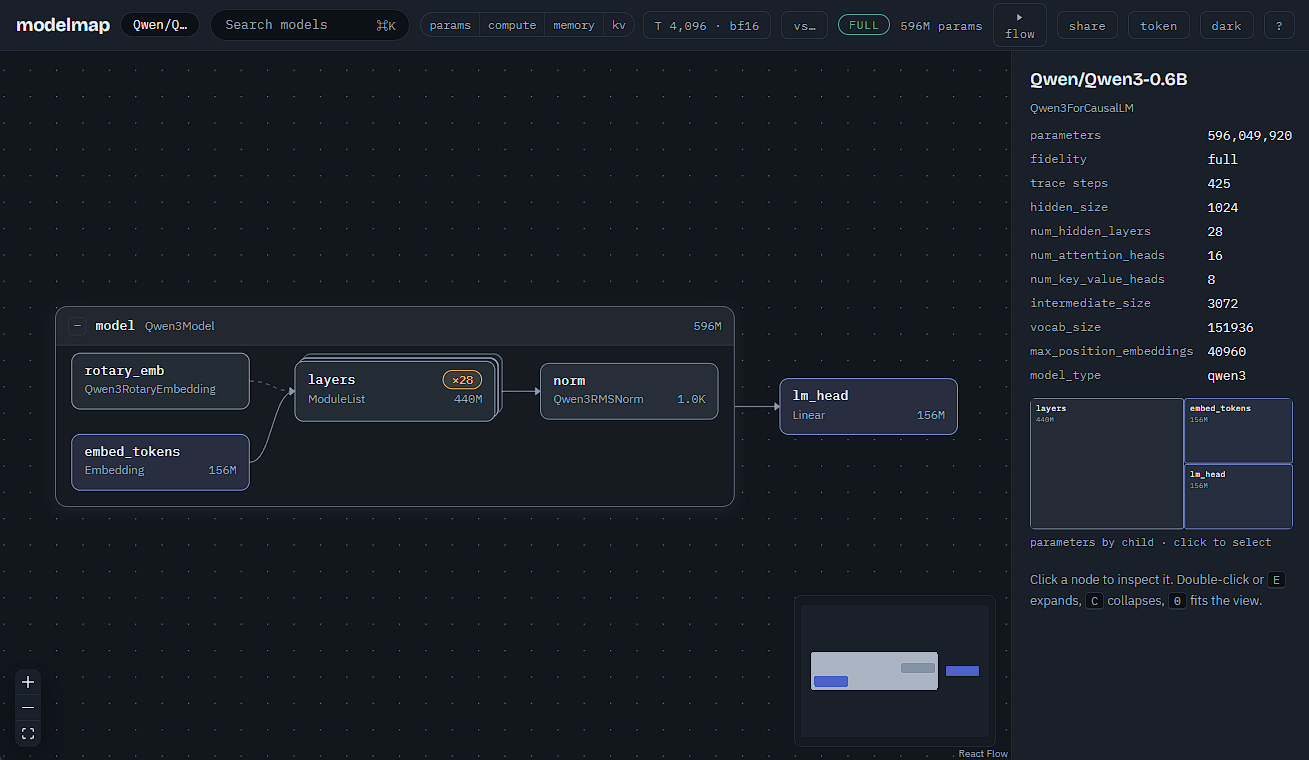The image size is (1309, 760).
Task: Start the flow animation
Action: tap(1020, 25)
